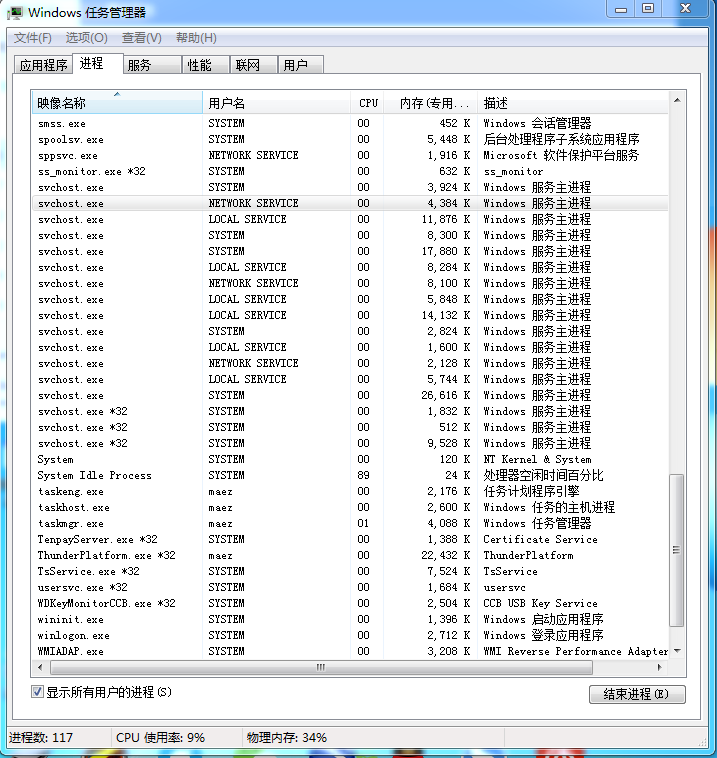The image size is (717, 758).
Task: Click the Certificate Service description cell
Action: (540, 539)
